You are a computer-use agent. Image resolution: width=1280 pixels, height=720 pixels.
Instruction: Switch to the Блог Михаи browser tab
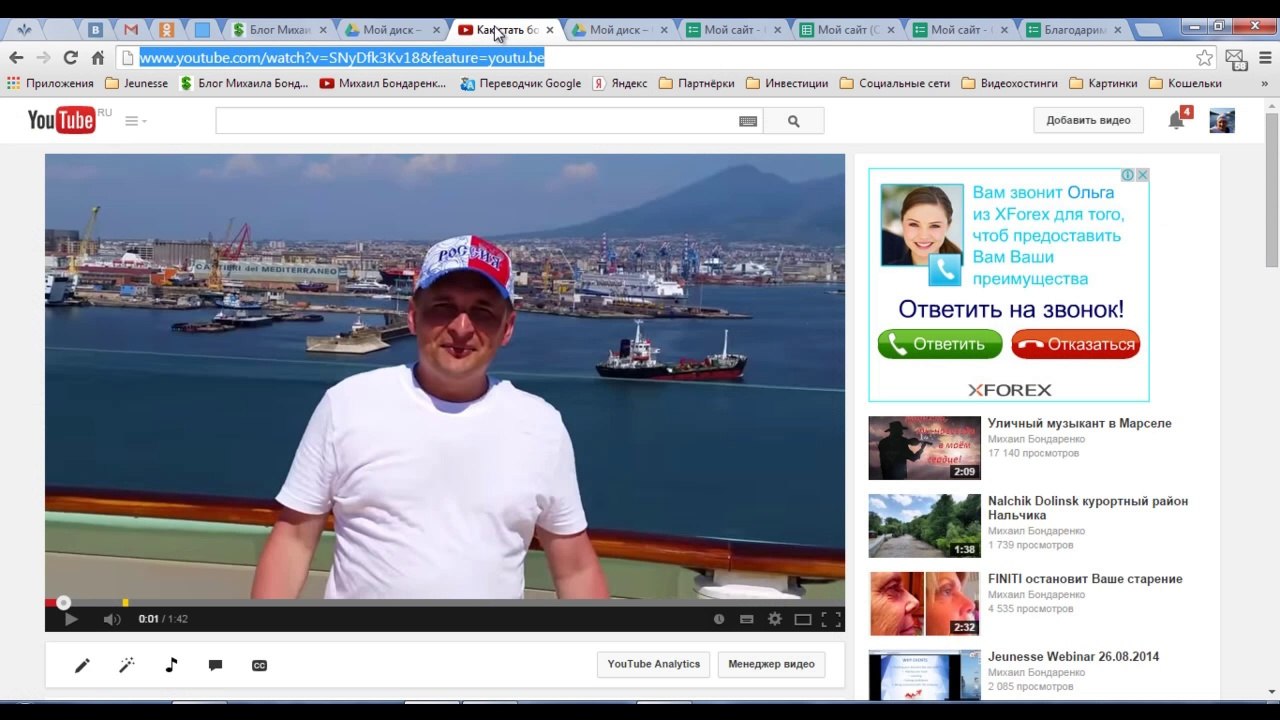pos(279,30)
